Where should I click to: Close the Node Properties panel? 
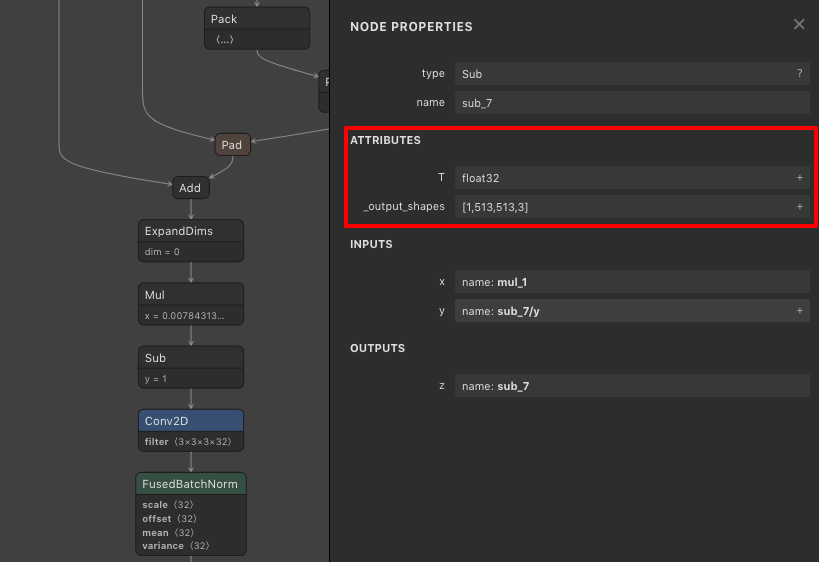[x=799, y=25]
